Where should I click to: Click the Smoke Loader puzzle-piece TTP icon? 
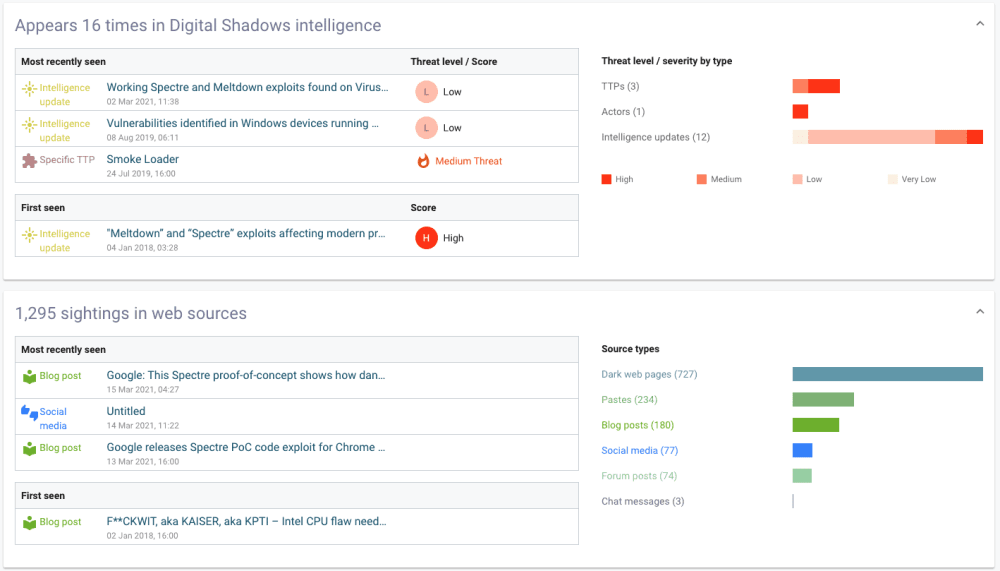[x=29, y=160]
